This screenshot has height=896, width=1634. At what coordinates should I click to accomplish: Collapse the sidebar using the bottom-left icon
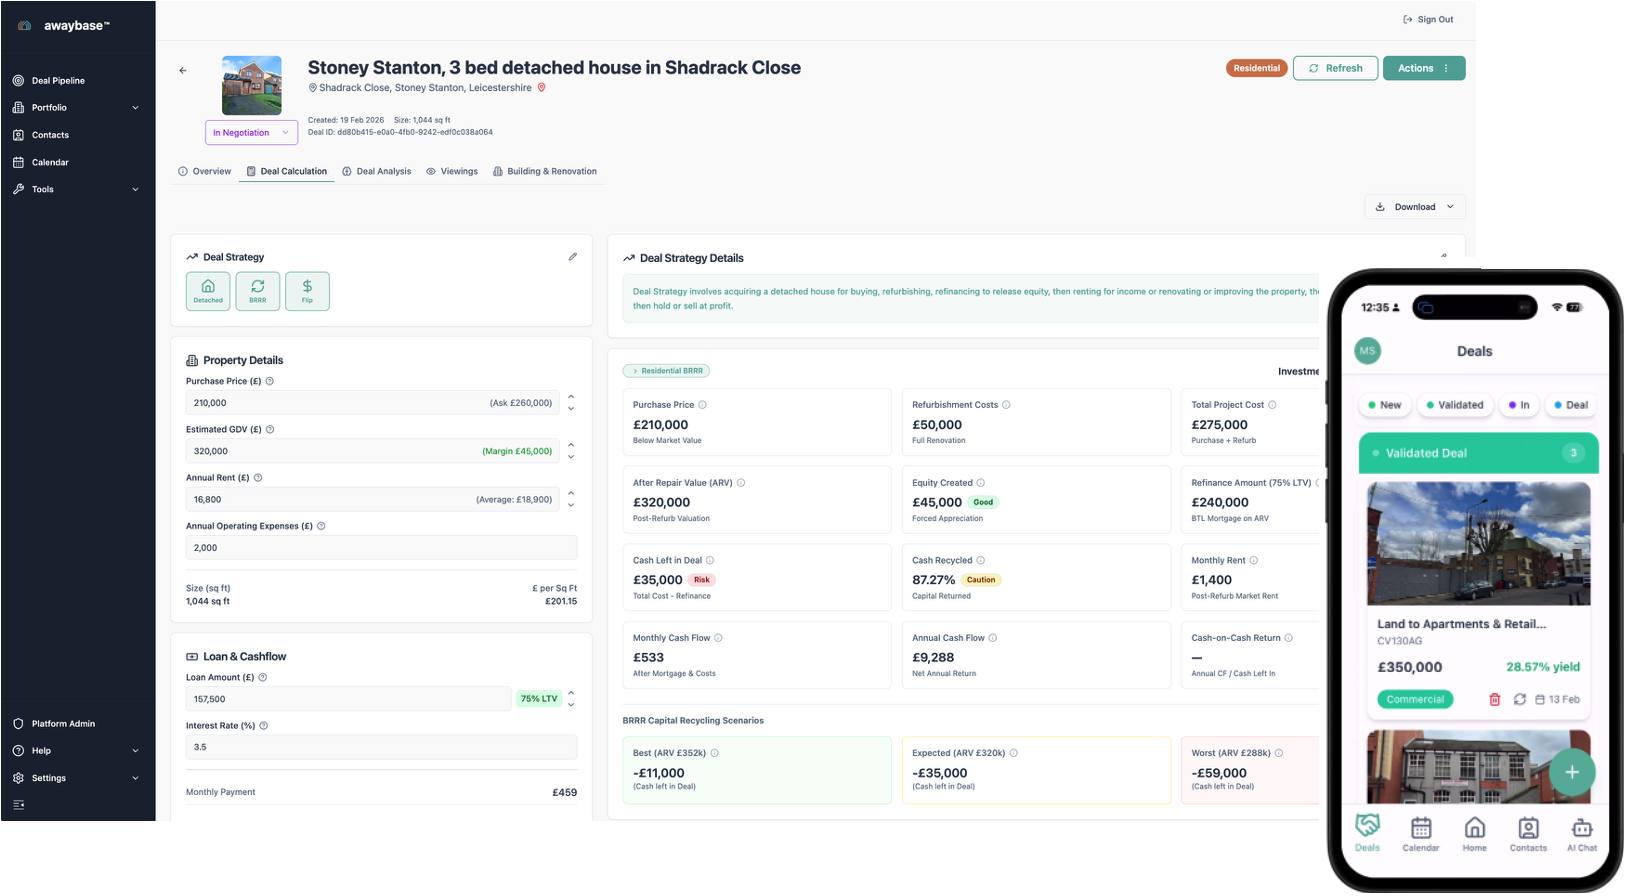(18, 805)
